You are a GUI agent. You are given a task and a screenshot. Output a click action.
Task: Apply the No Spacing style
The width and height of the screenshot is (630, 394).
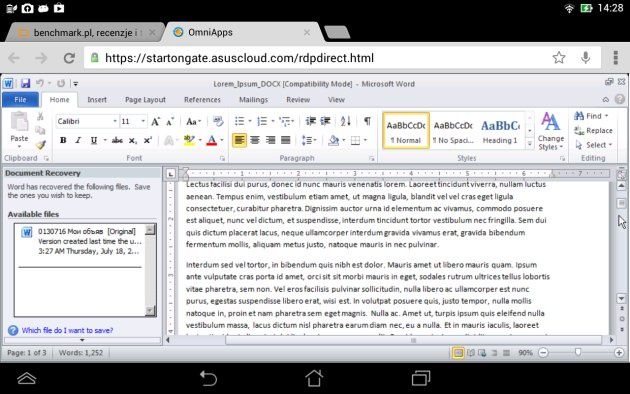(453, 131)
